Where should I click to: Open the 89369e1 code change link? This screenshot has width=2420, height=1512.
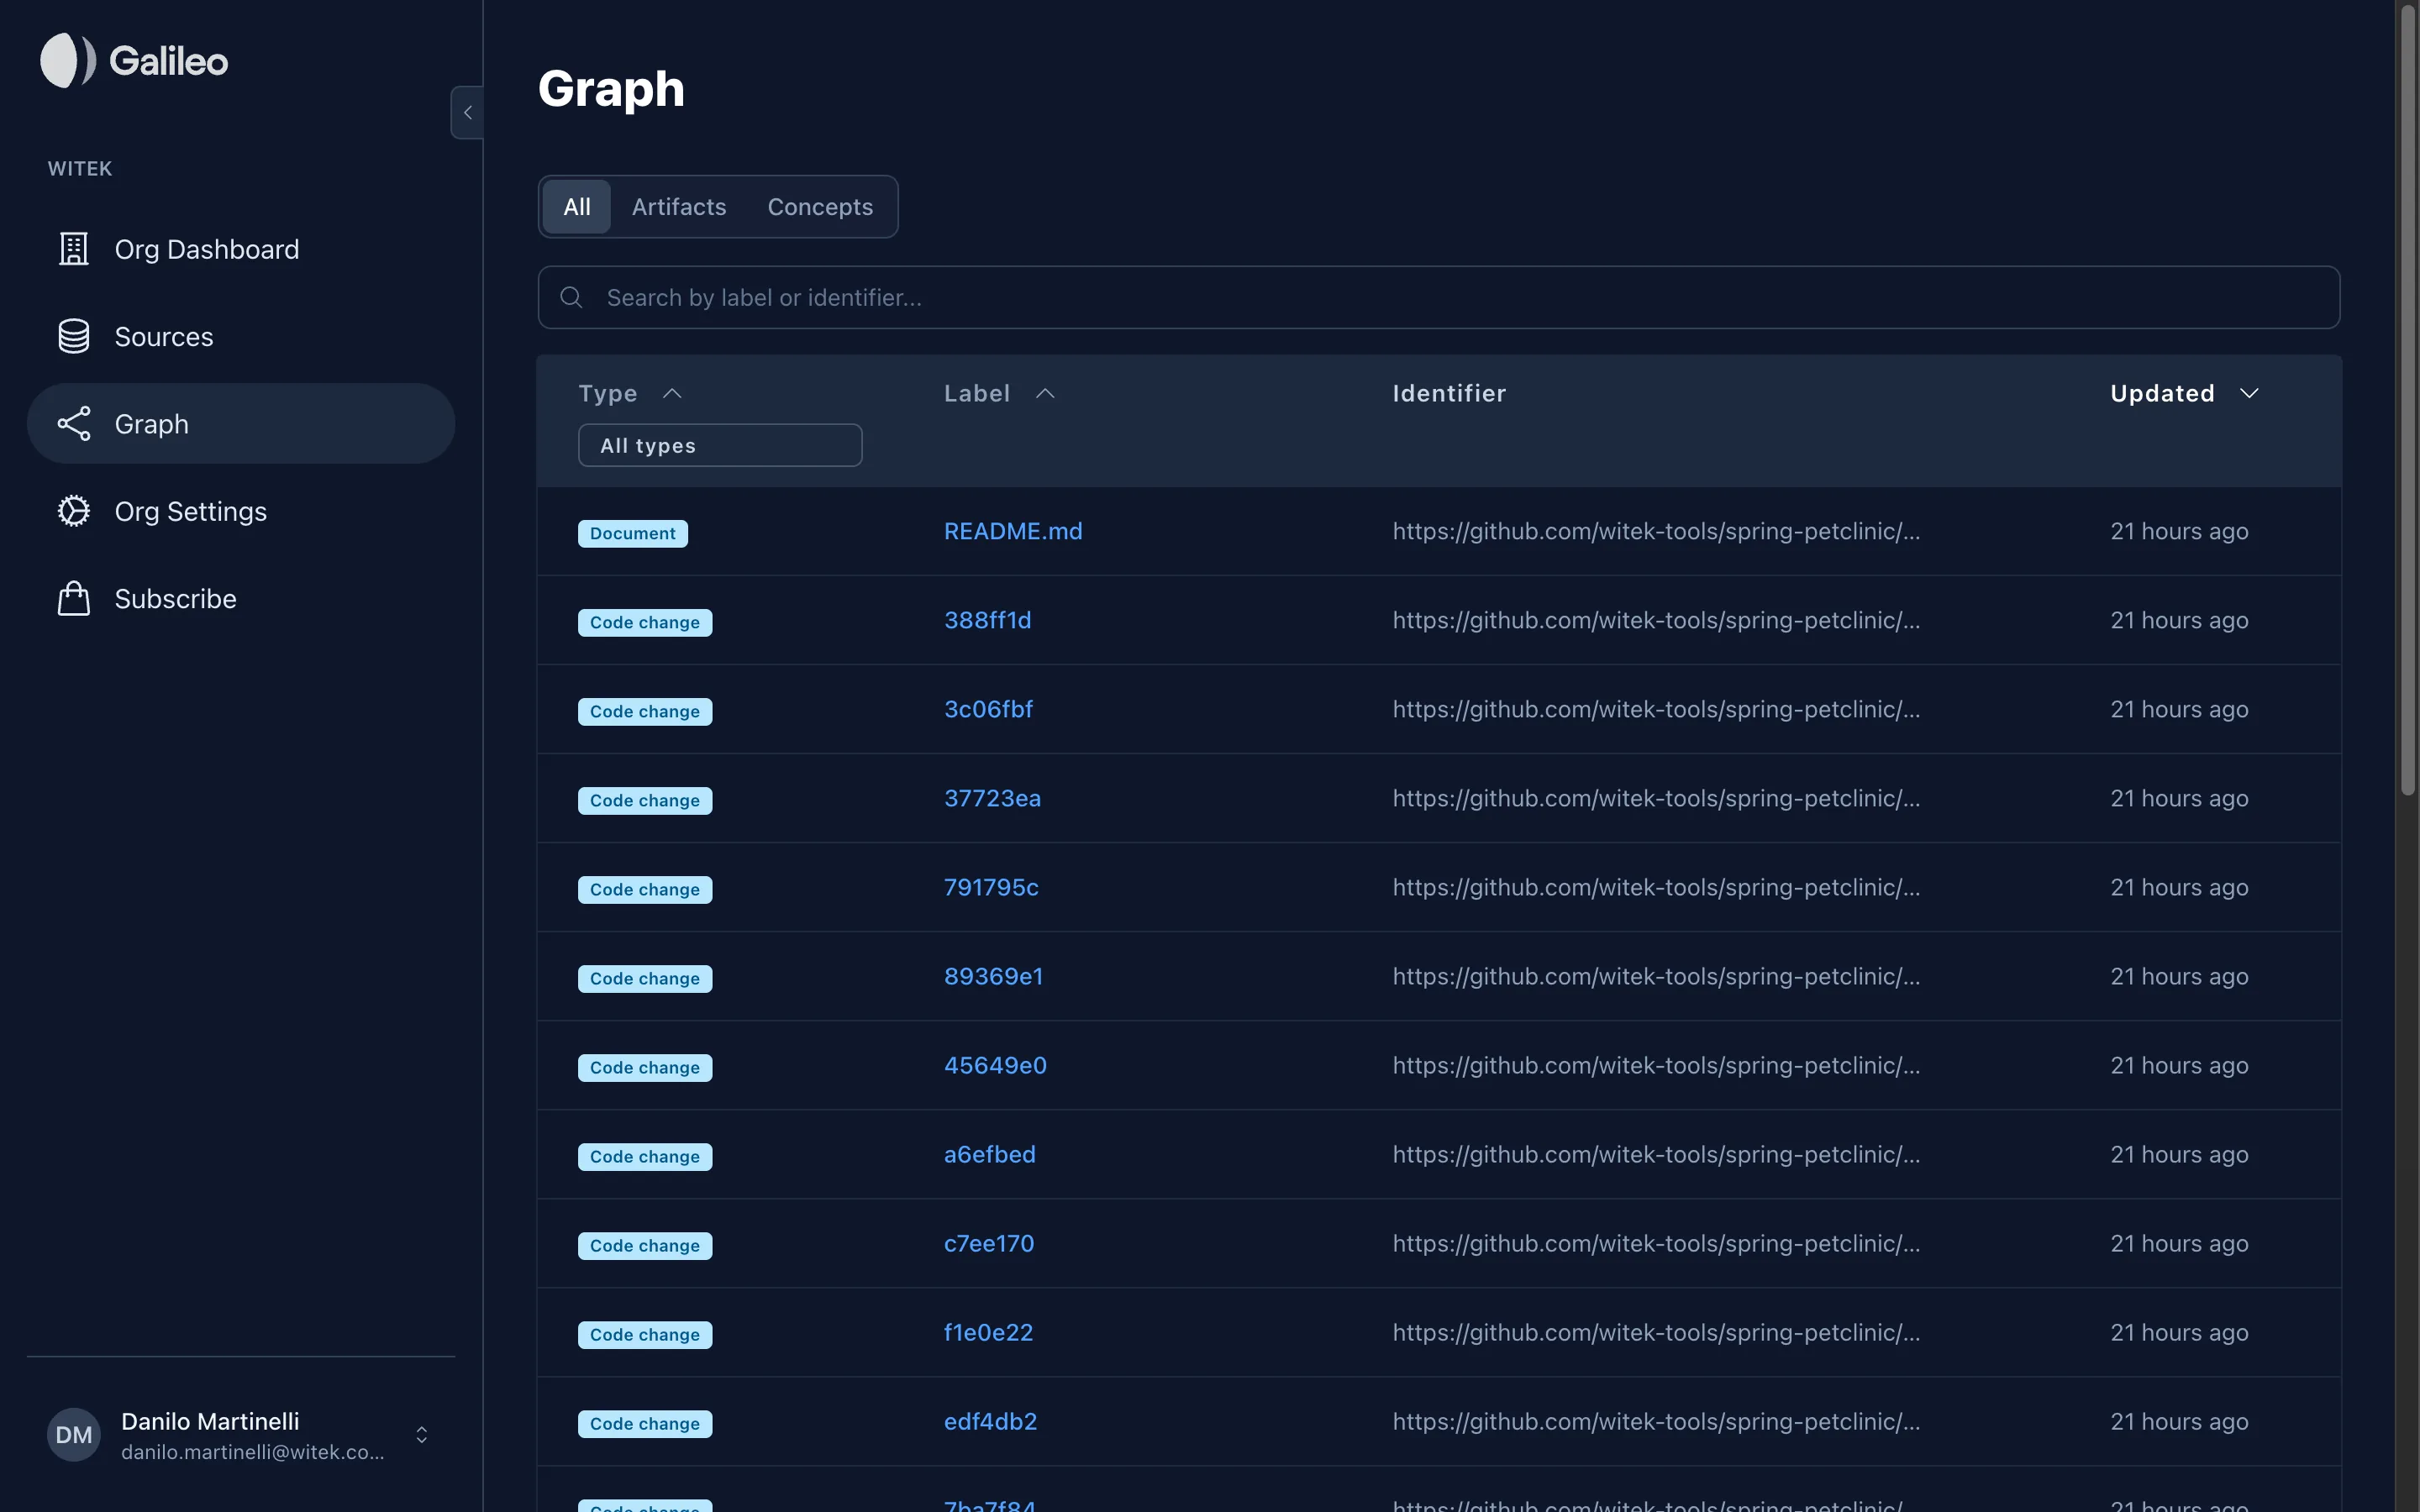(993, 976)
